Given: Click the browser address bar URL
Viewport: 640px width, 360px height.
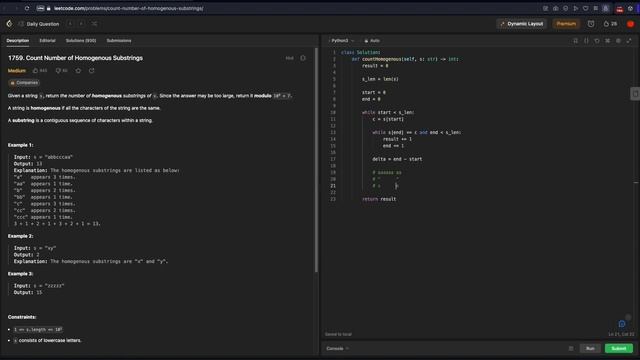Looking at the screenshot, I should click(x=129, y=8).
